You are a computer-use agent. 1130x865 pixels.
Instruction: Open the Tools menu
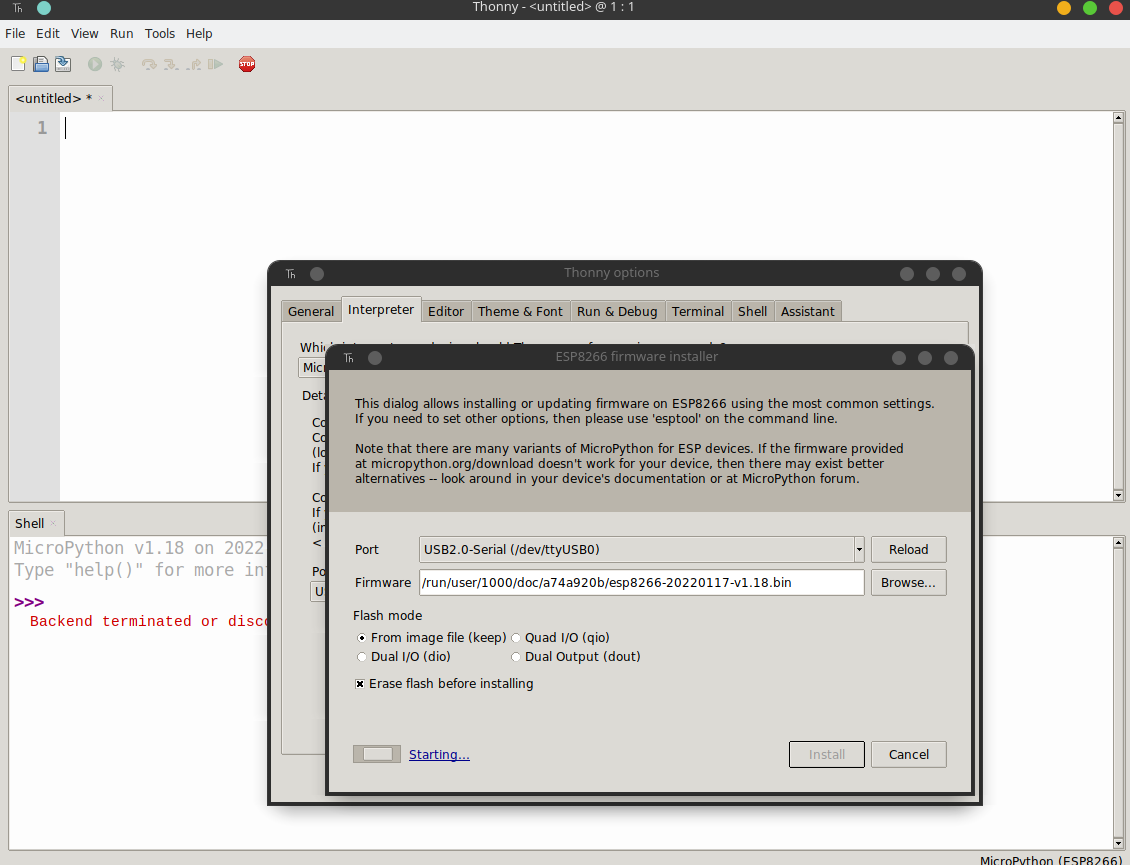[x=160, y=34]
